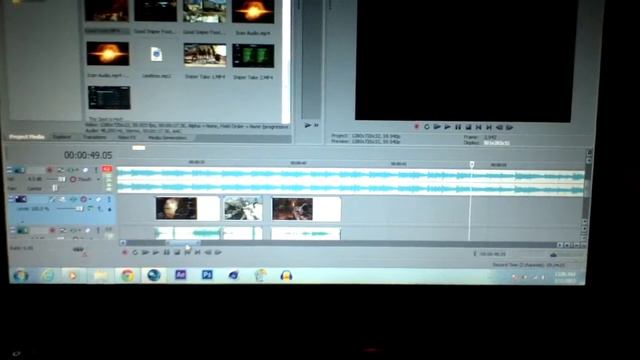The image size is (640, 360).
Task: Click the third video clip on the timeline
Action: pos(306,209)
